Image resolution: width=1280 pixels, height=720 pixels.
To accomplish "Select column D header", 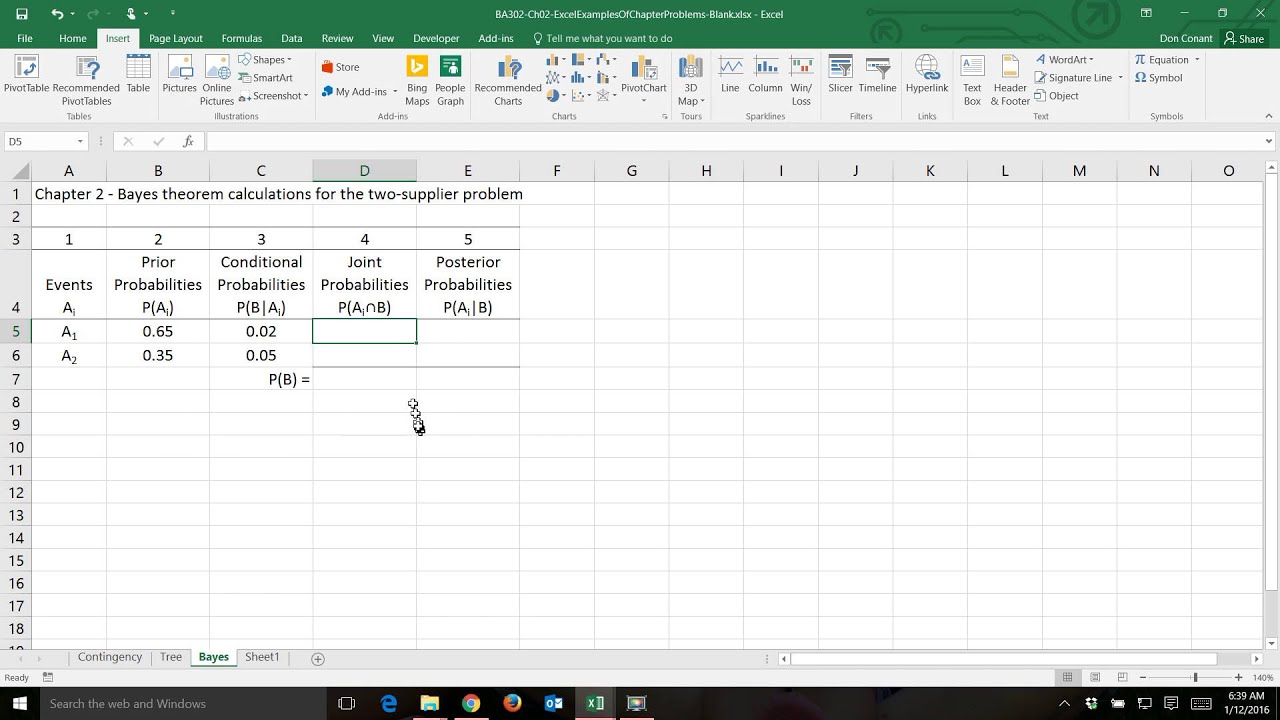I will (x=364, y=171).
